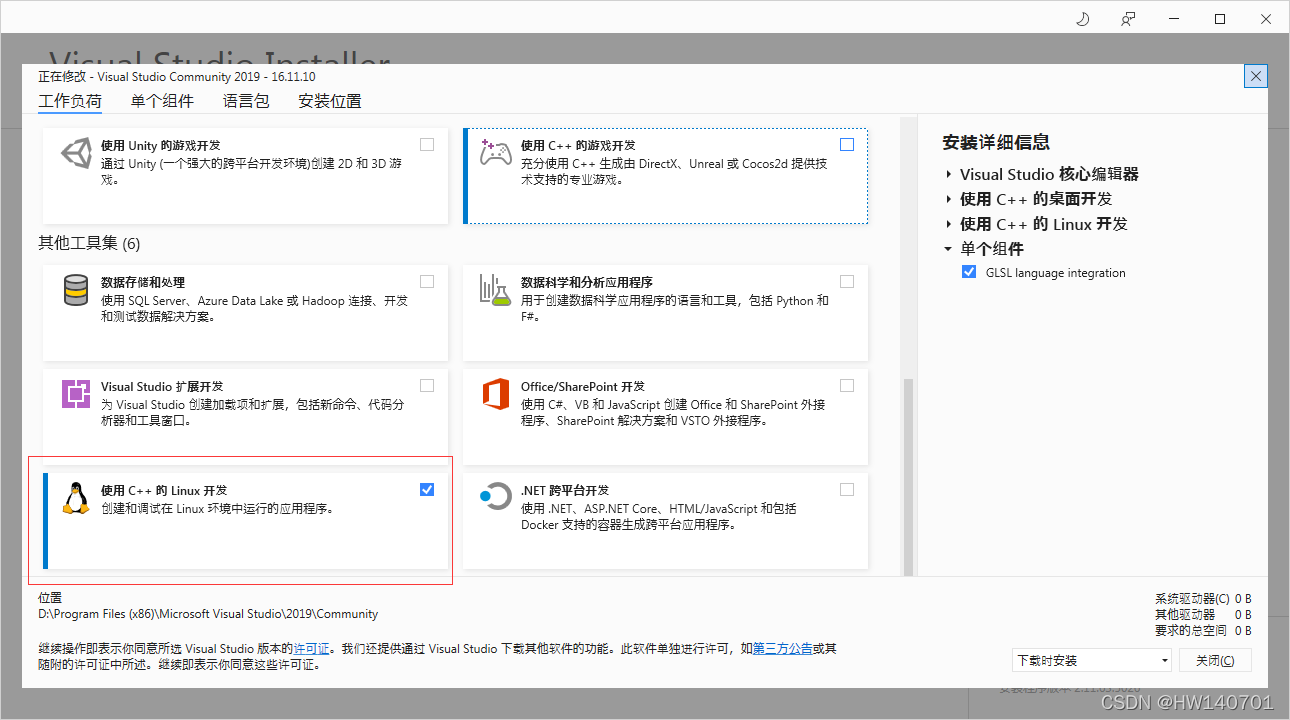Check the .NET cross-platform development workload
This screenshot has height=720, width=1290.
point(847,490)
